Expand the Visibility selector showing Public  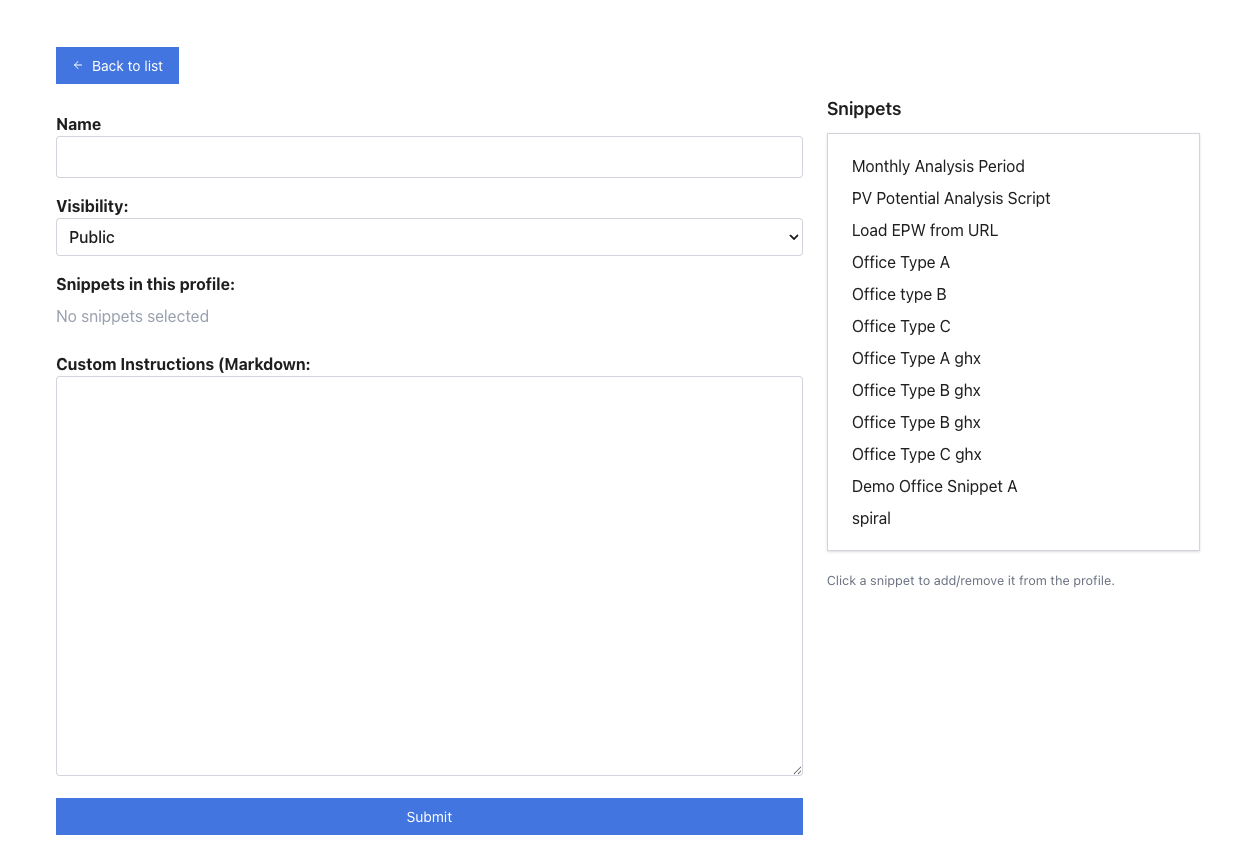[x=429, y=236]
